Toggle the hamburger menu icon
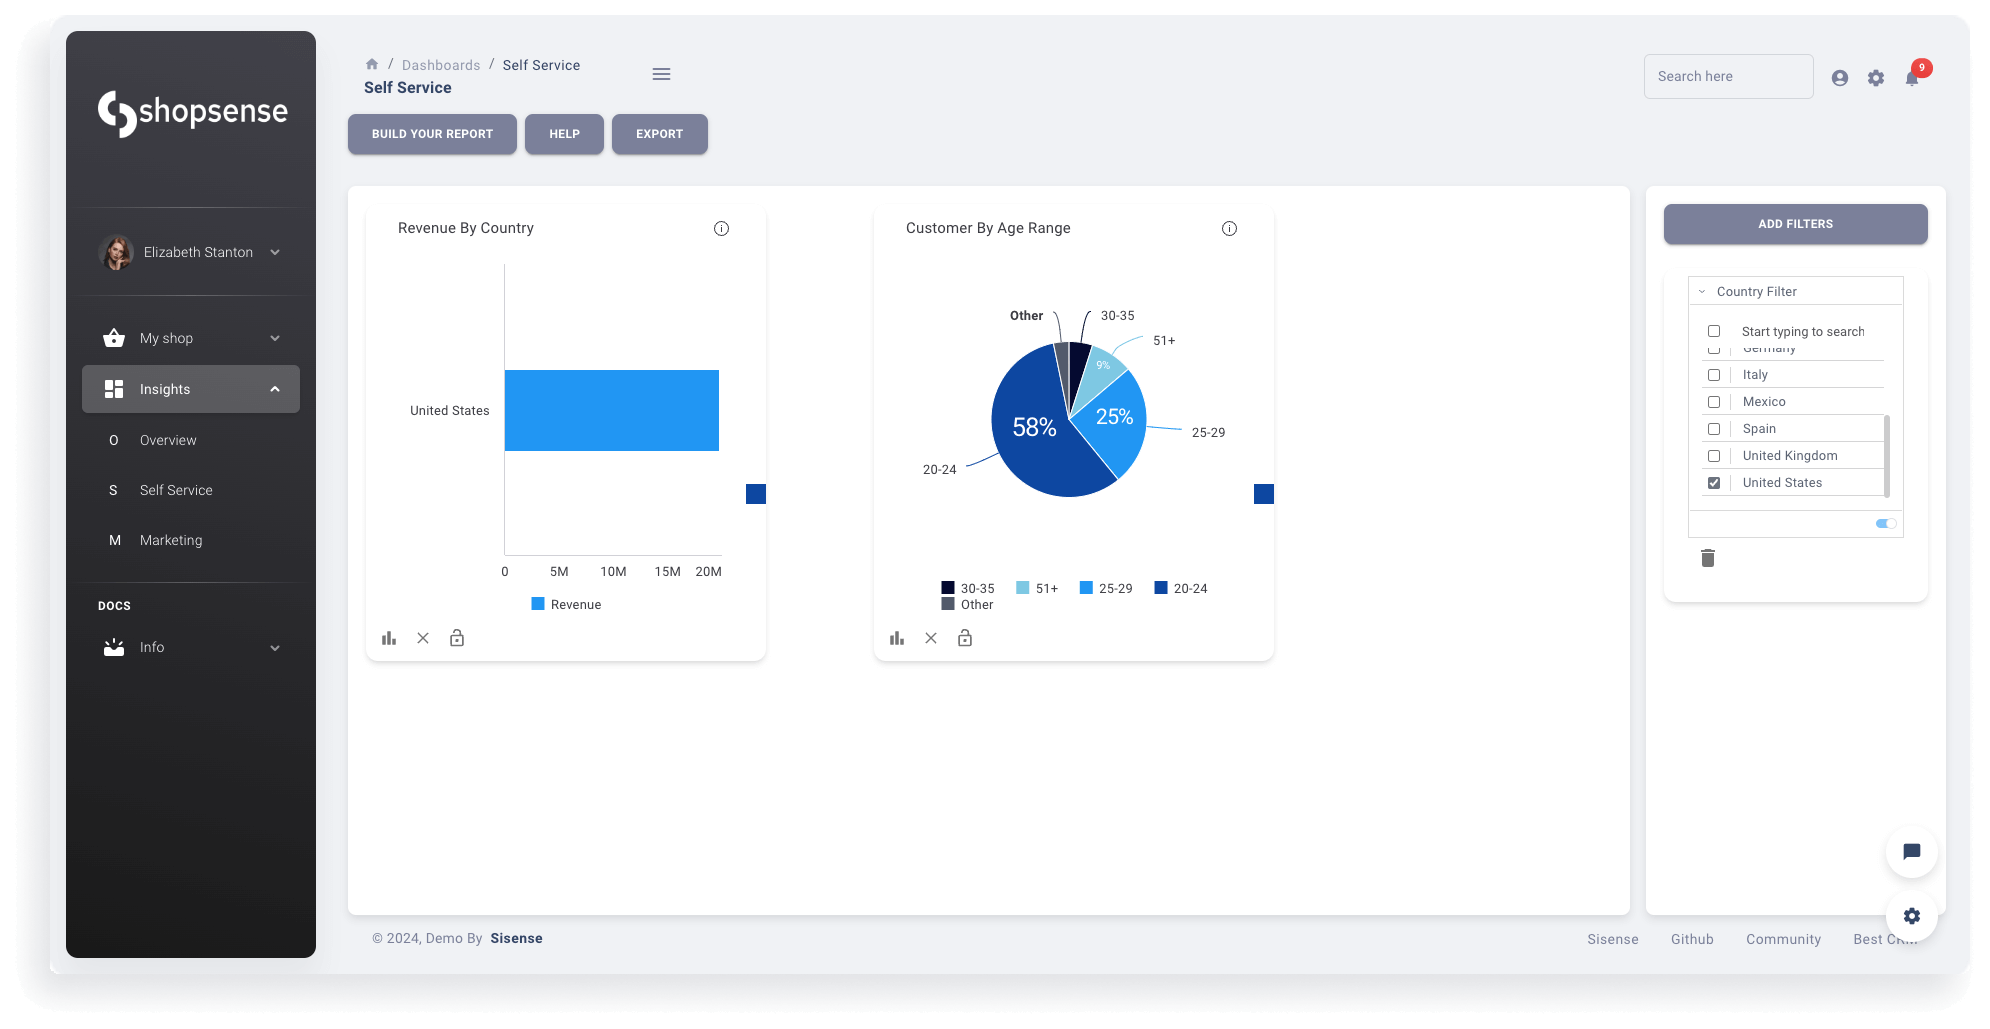 (x=661, y=74)
